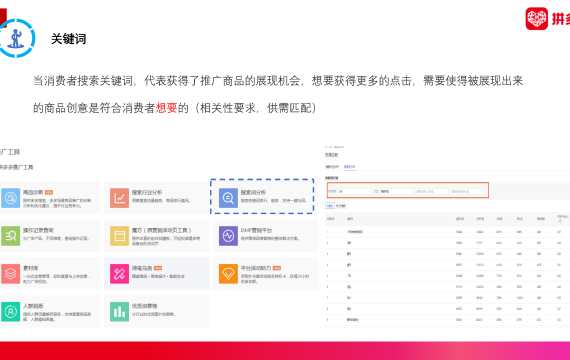Click the 素材库 card title

pyautogui.click(x=31, y=268)
